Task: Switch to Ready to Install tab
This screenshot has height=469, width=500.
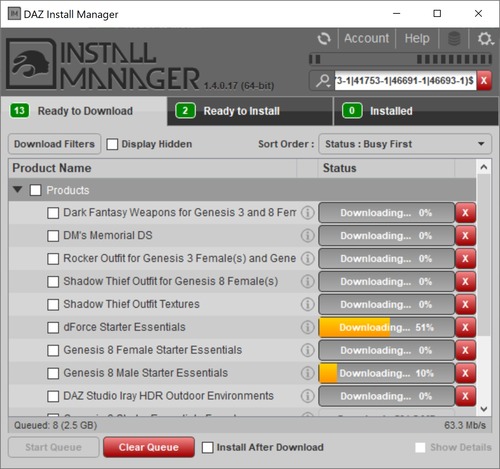Action: (250, 111)
